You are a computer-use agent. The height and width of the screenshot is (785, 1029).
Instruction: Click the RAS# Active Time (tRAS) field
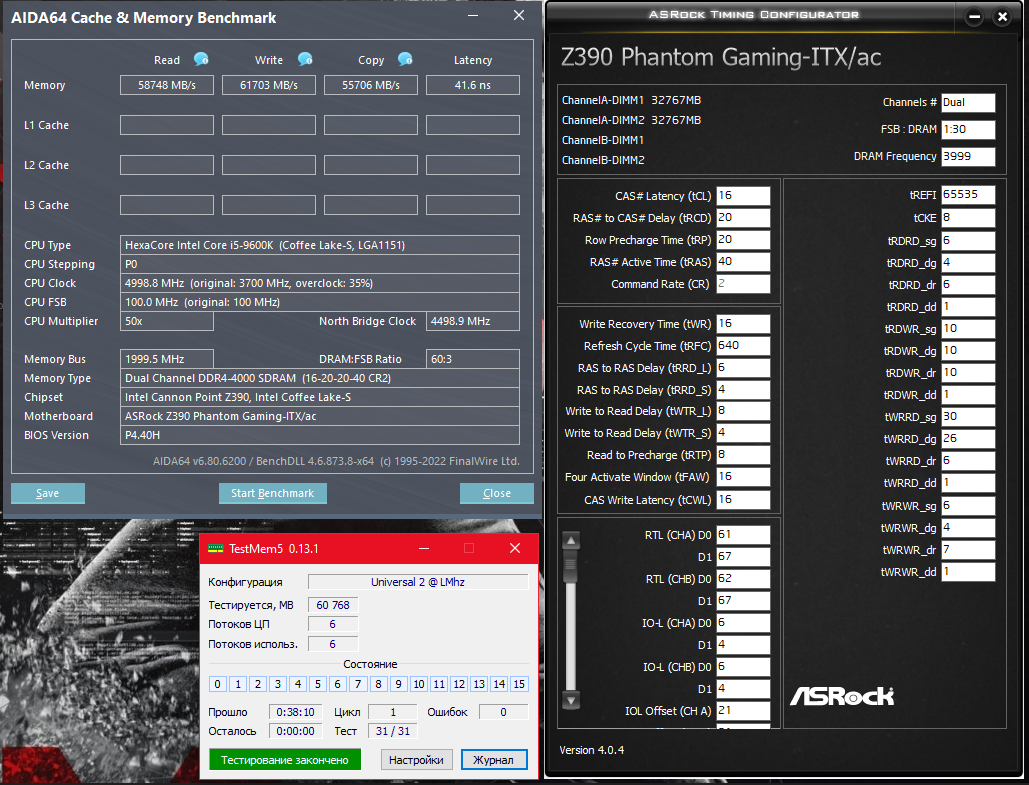pyautogui.click(x=743, y=262)
